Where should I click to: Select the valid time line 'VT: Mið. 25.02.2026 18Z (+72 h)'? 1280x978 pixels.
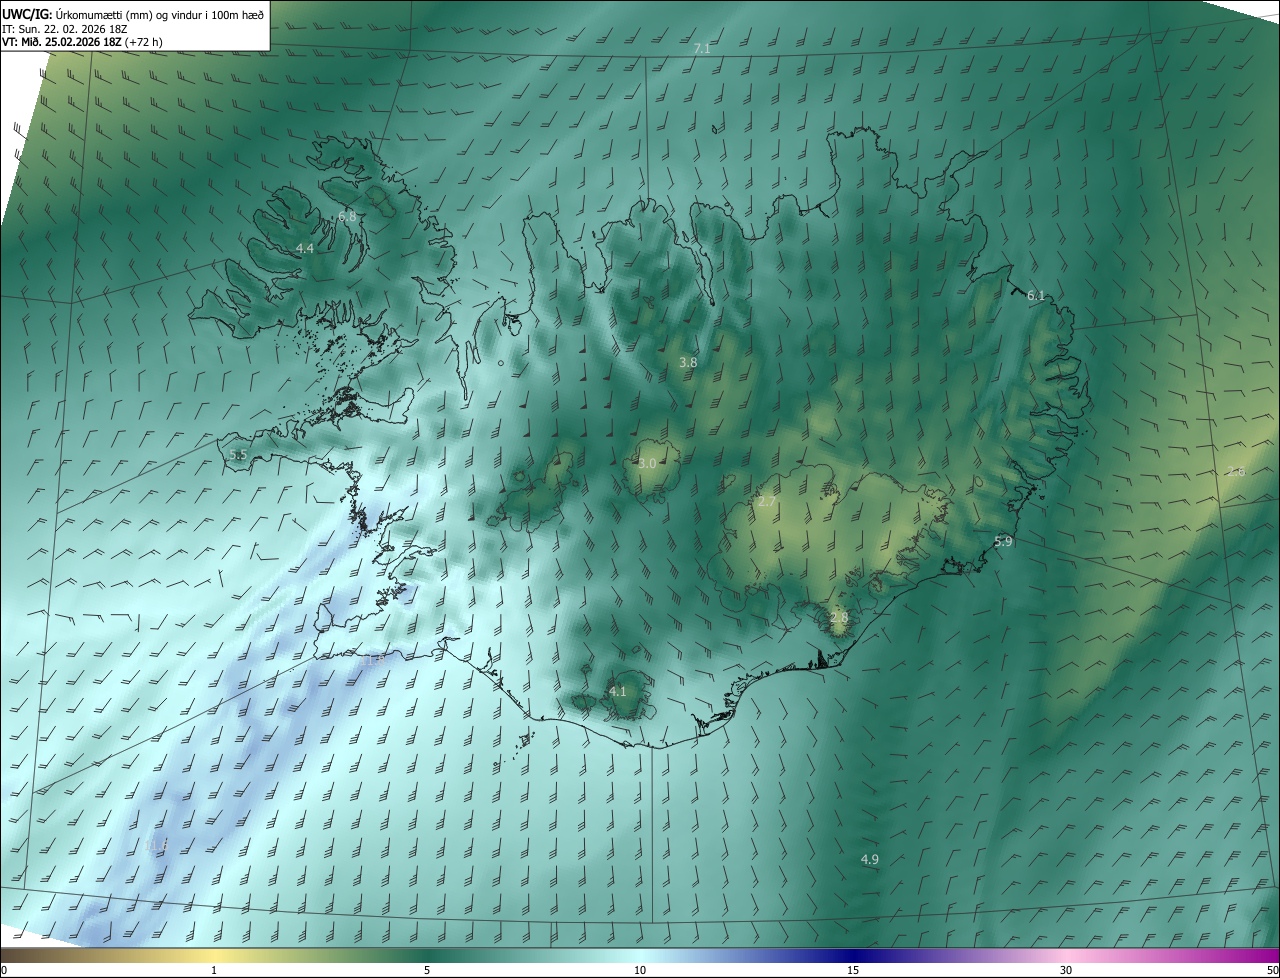83,43
